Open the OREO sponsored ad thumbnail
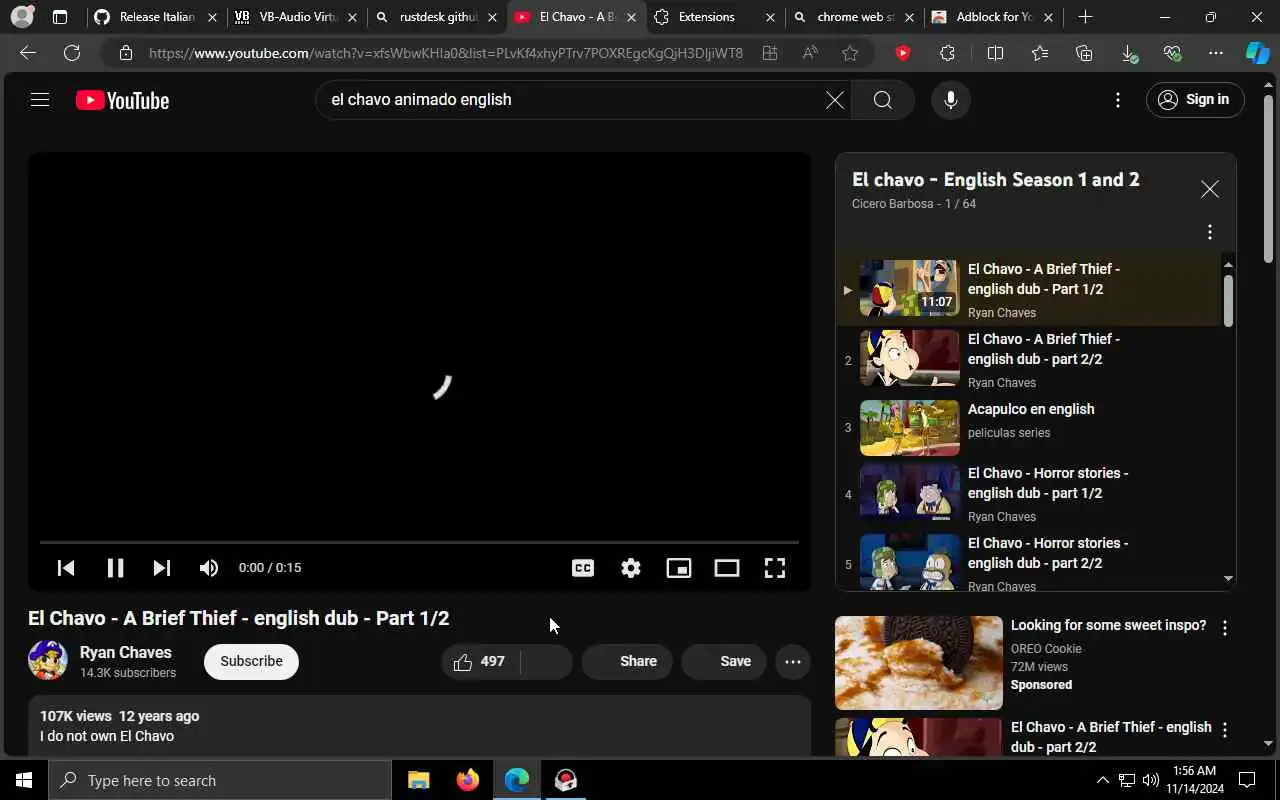 [x=918, y=663]
